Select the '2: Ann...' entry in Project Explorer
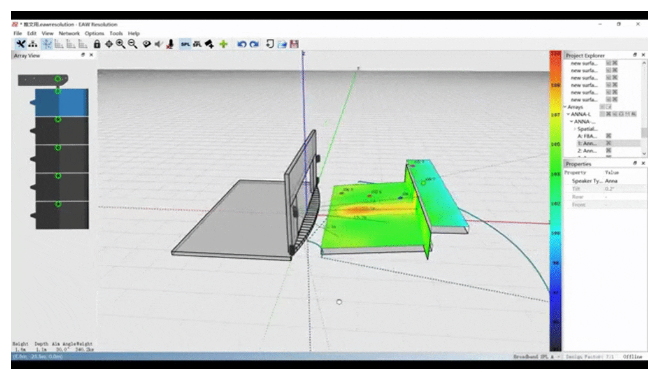The height and width of the screenshot is (372, 652). point(587,150)
